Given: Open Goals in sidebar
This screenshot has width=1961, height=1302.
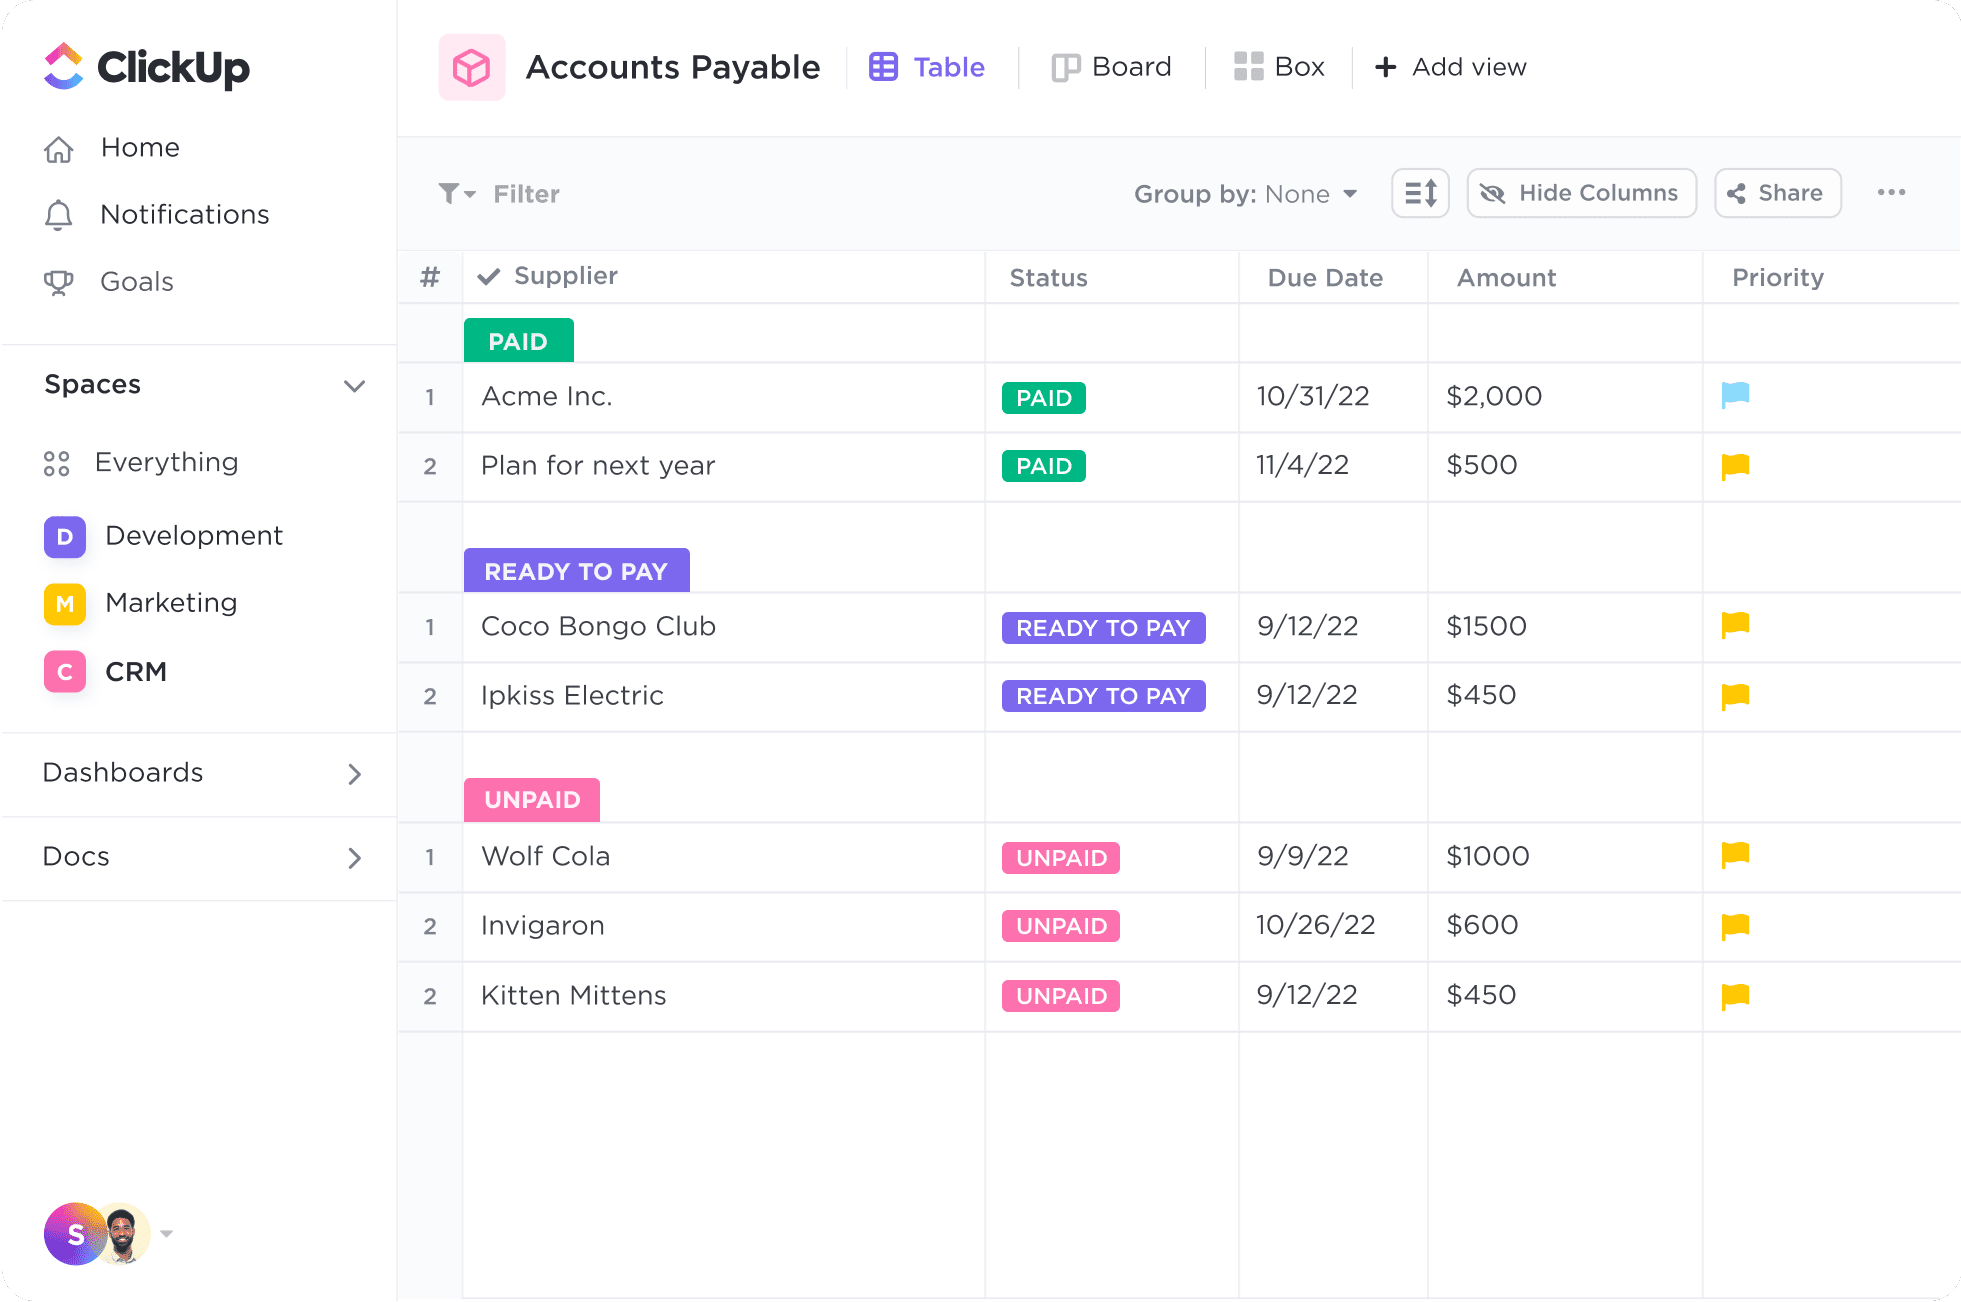Looking at the screenshot, I should pyautogui.click(x=138, y=282).
